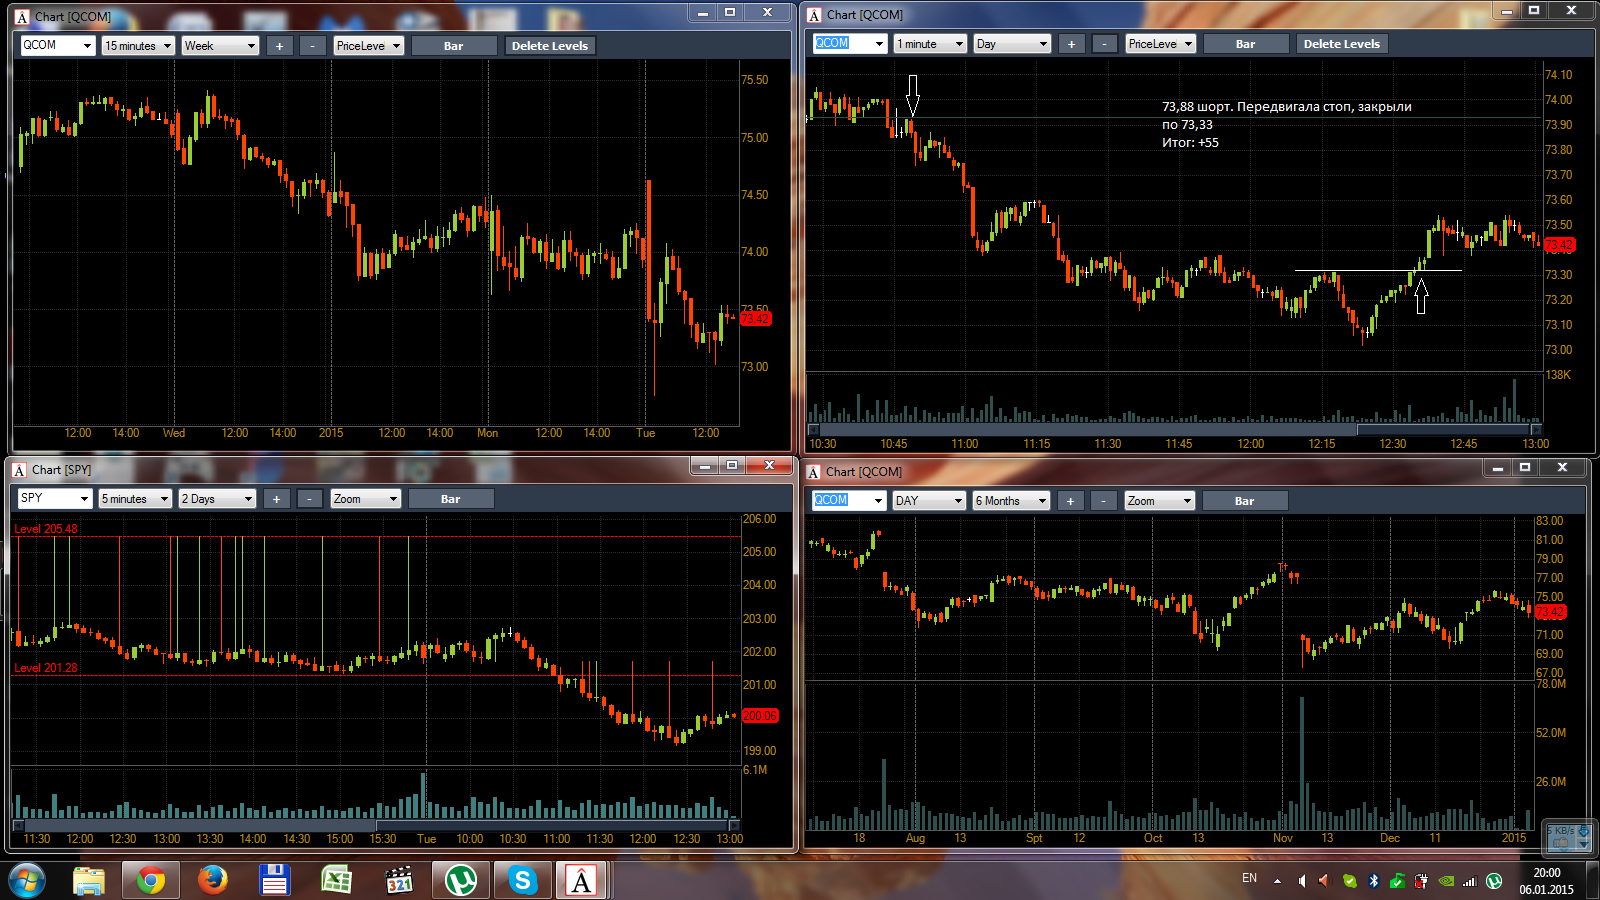Screen dimensions: 1600x900
Task: Click minus button in DAY QCOM chart
Action: [x=1103, y=501]
